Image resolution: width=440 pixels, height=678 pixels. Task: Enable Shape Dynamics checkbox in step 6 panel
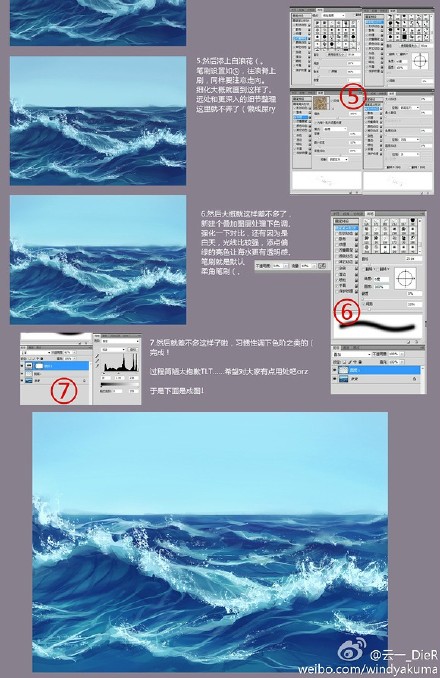point(337,233)
